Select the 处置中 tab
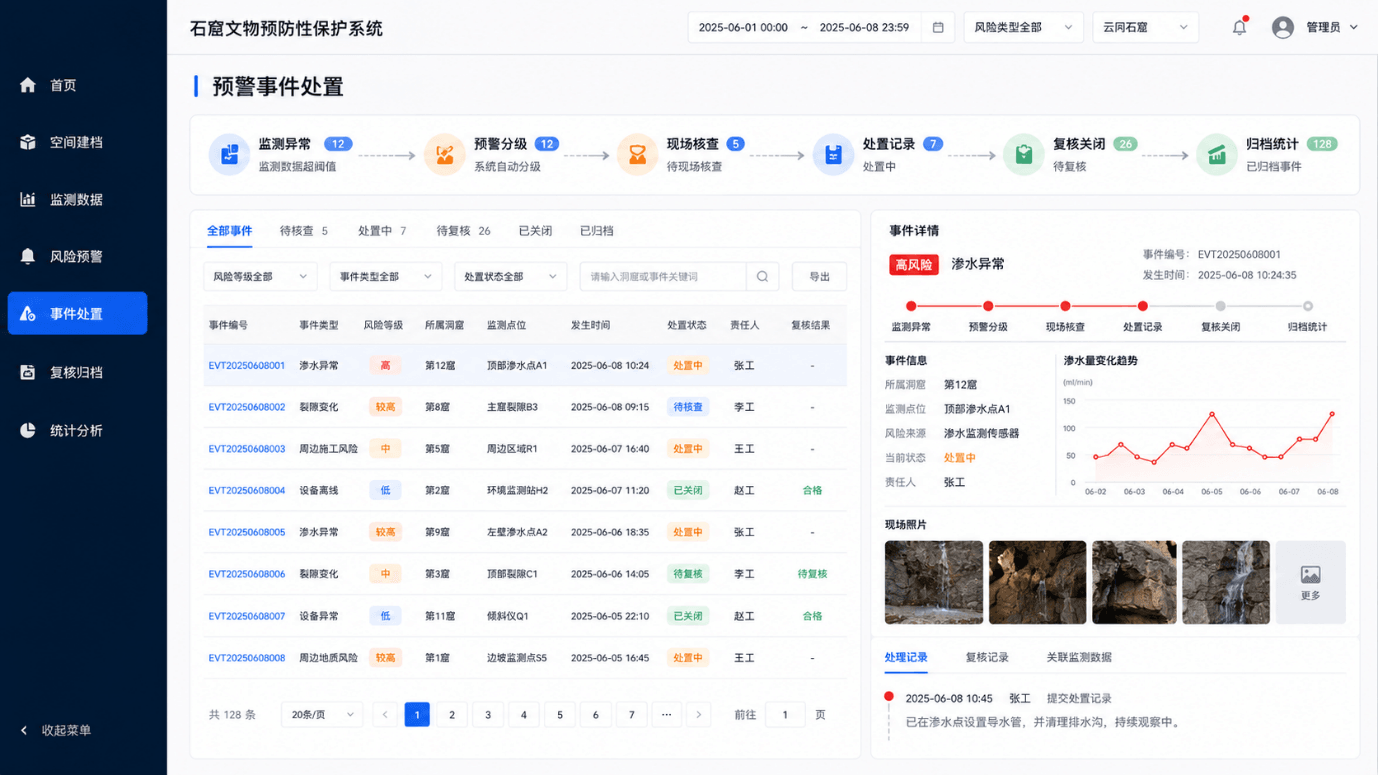 point(382,231)
